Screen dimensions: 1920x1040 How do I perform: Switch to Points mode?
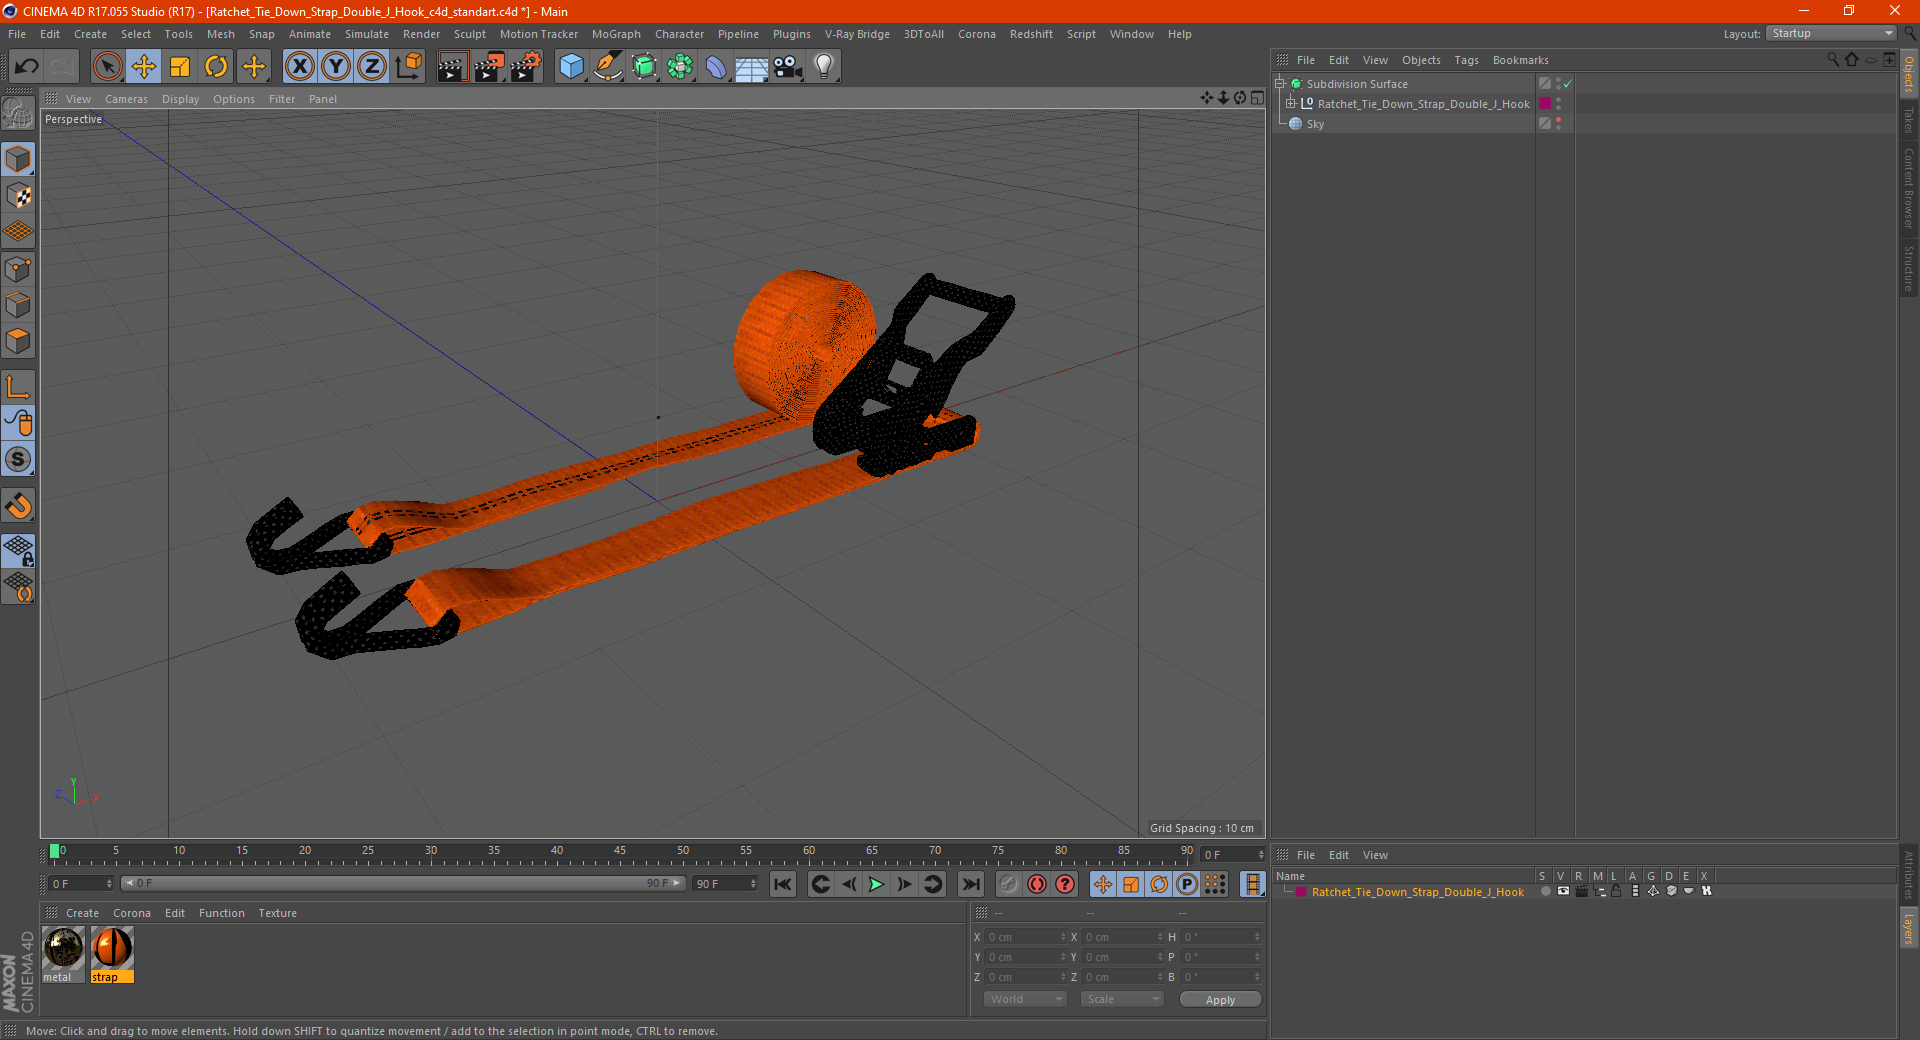coord(18,269)
